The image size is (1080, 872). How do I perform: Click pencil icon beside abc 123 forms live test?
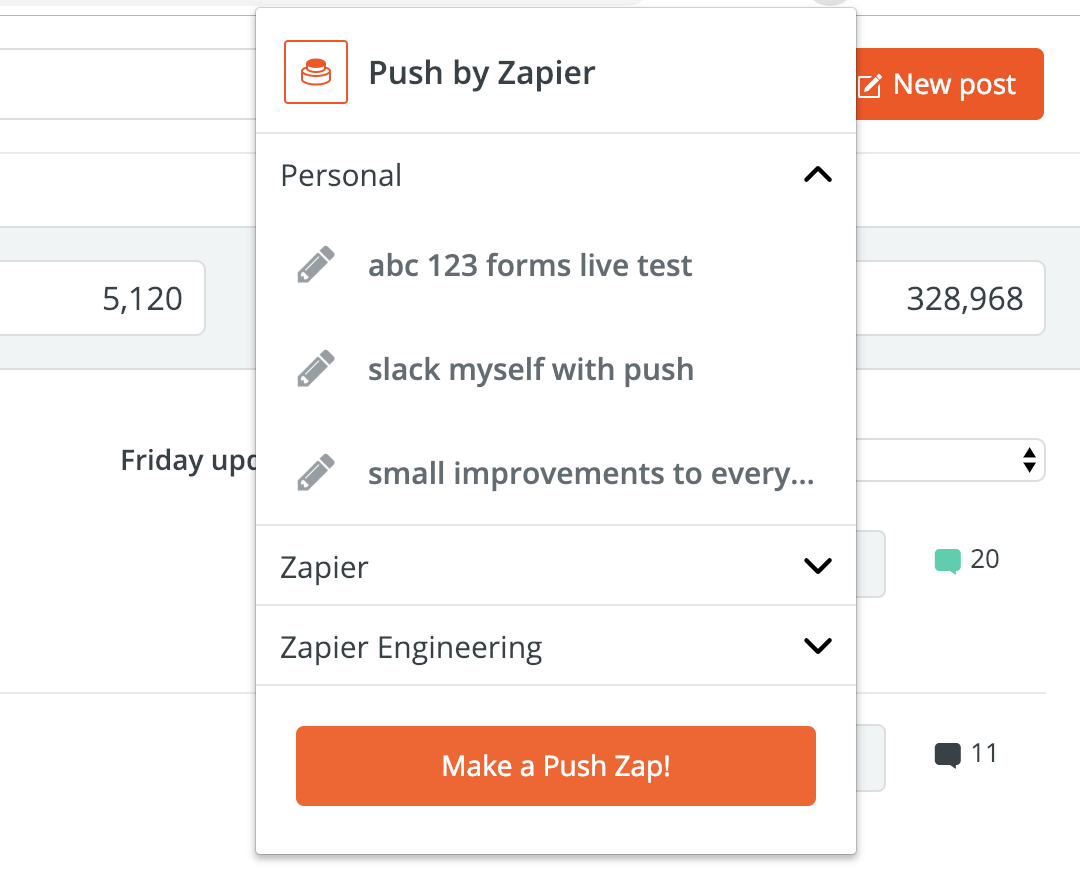[x=316, y=266]
